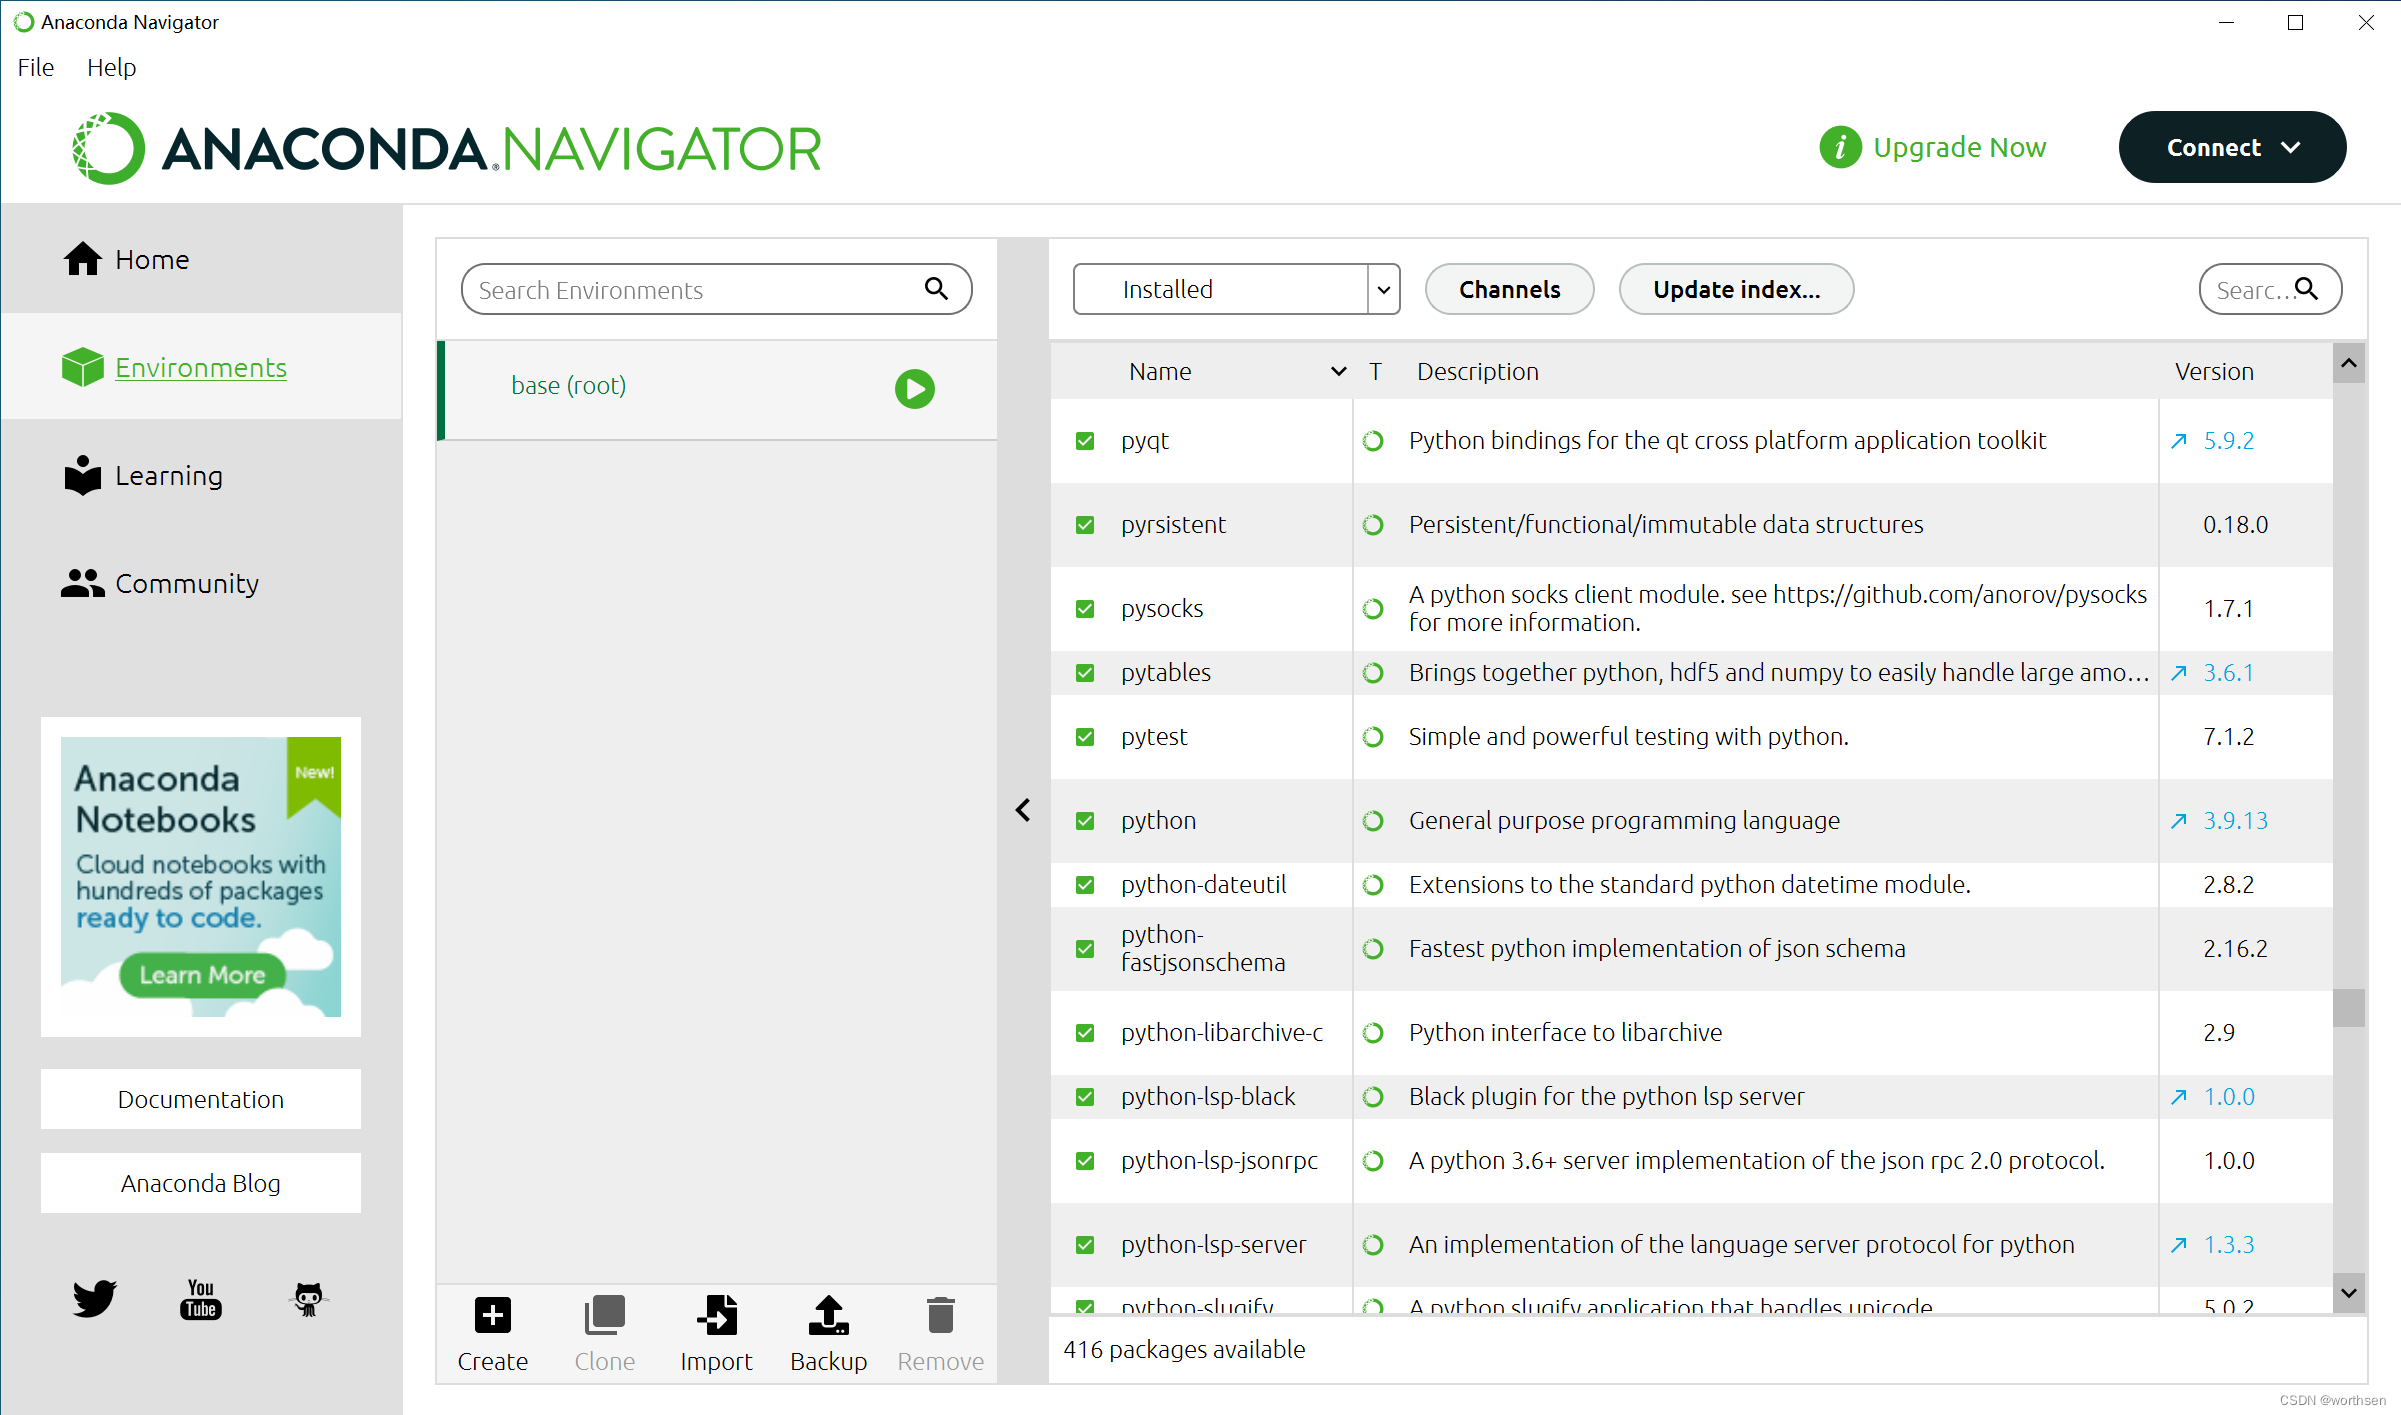Toggle the python-dateutil package checkbox
Image resolution: width=2401 pixels, height=1415 pixels.
click(x=1085, y=885)
